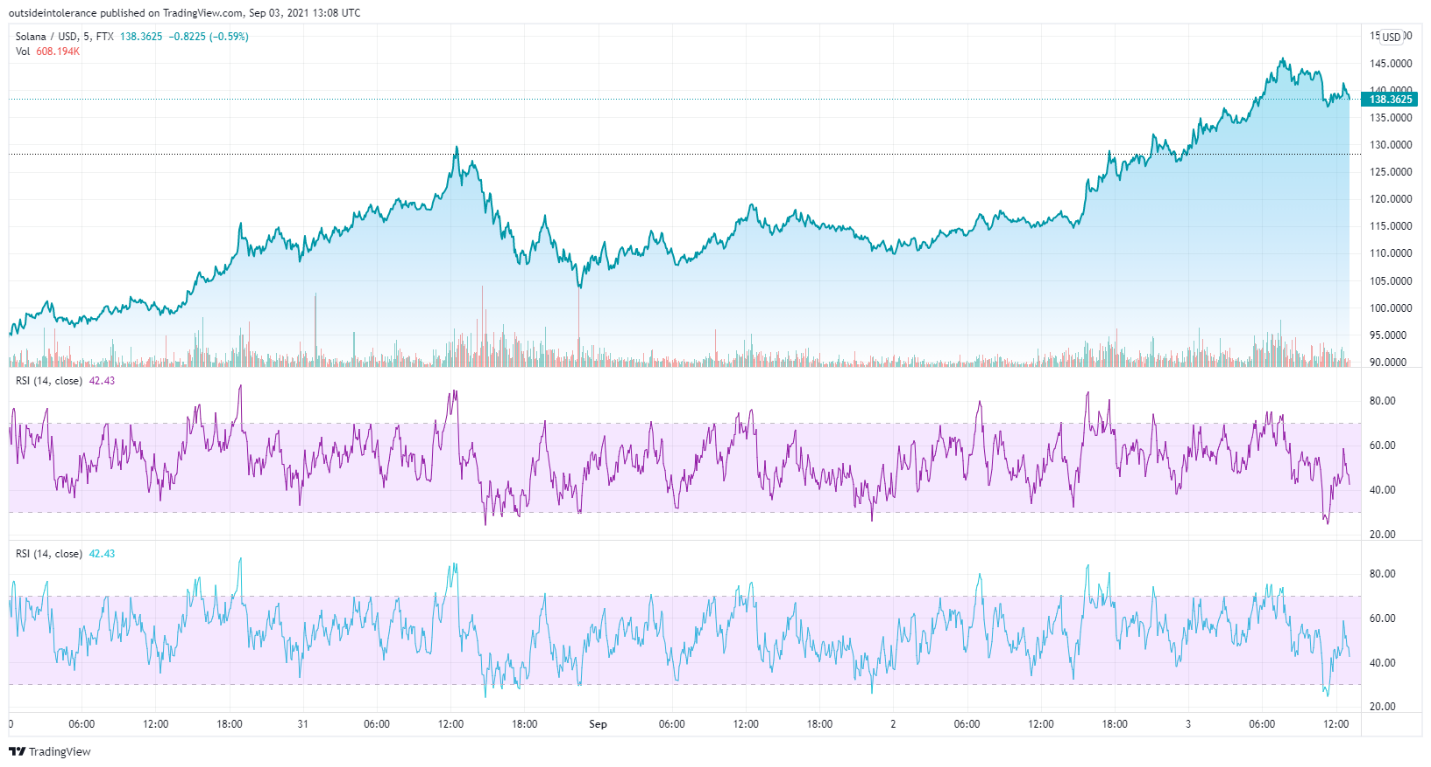Click the 100.0000 price axis label

pos(1391,308)
